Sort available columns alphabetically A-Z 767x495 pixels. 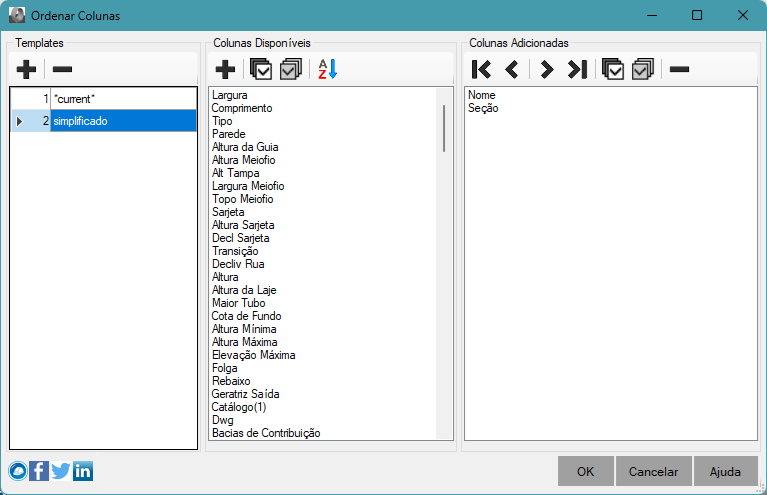[x=328, y=69]
